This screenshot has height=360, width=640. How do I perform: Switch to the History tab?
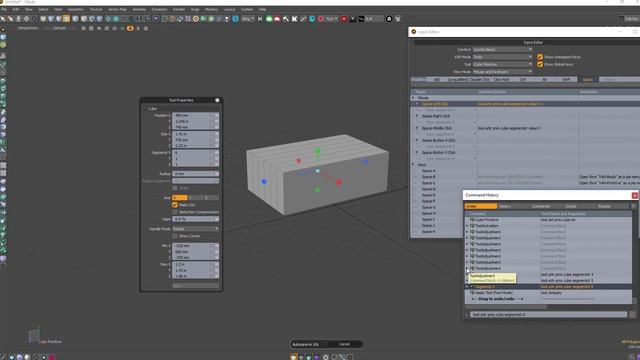point(505,206)
